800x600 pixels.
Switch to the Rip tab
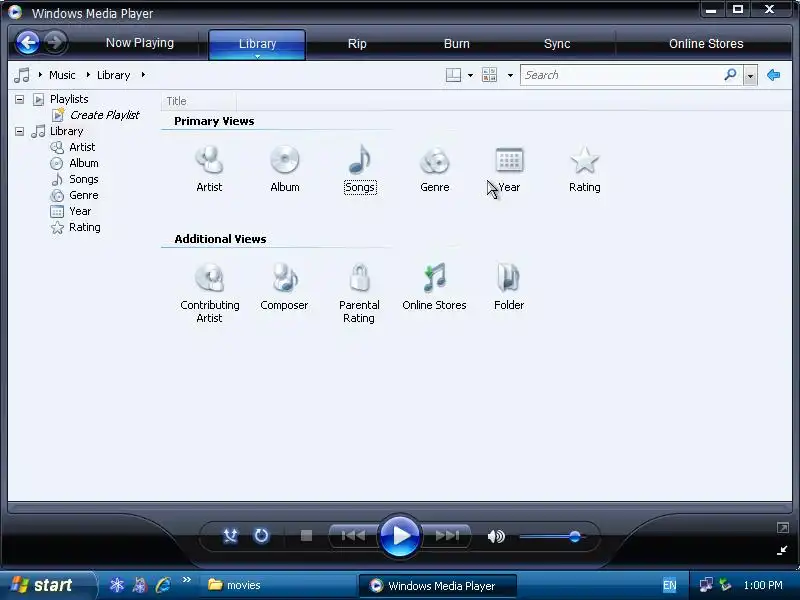coord(357,44)
